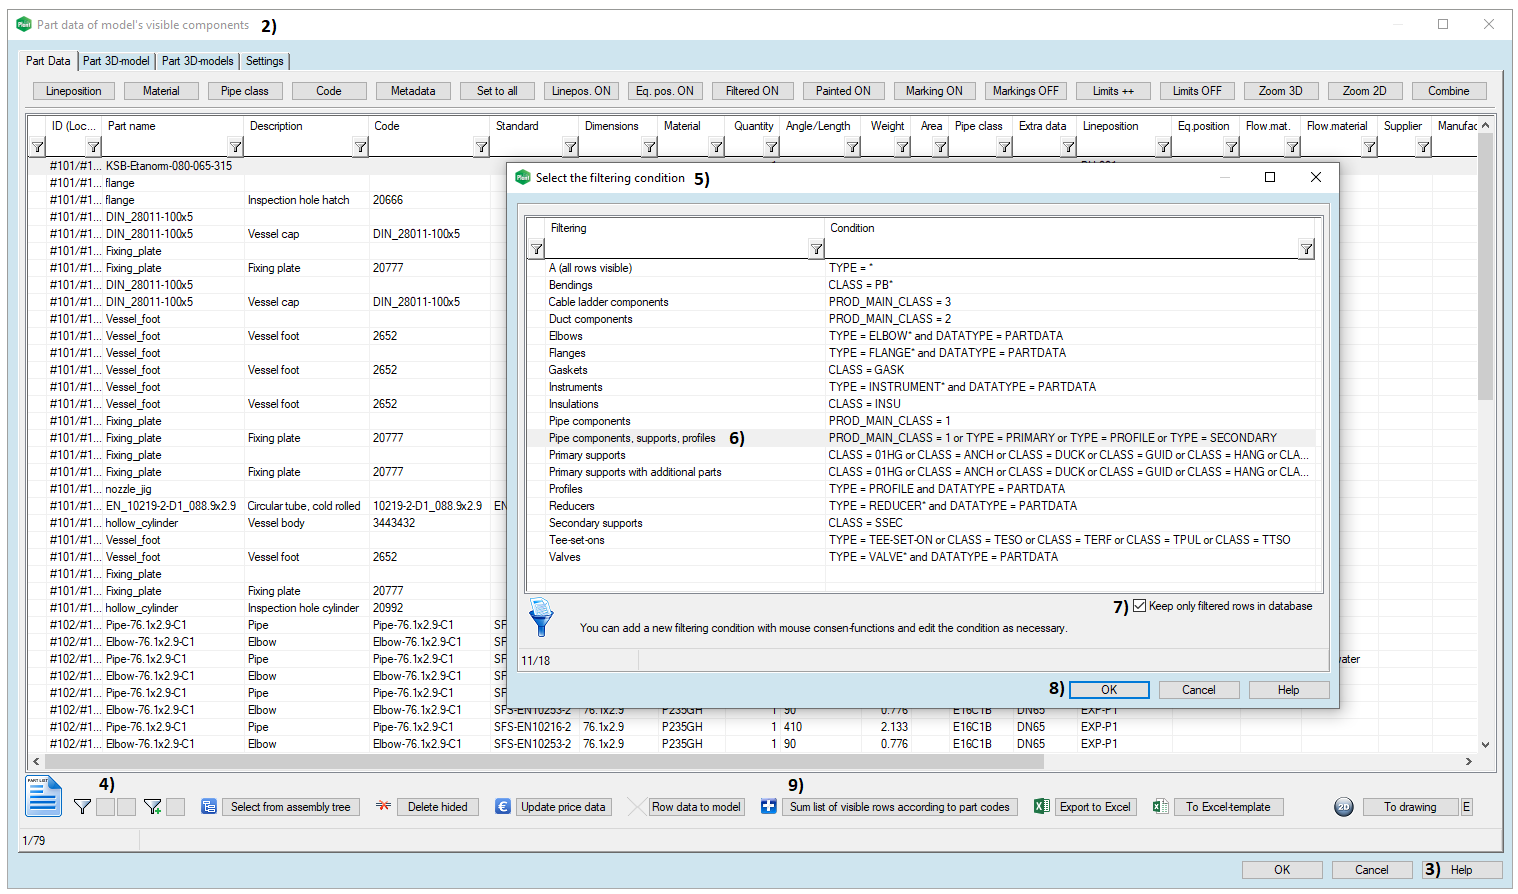
Task: Click the euro price data icon
Action: coord(503,807)
